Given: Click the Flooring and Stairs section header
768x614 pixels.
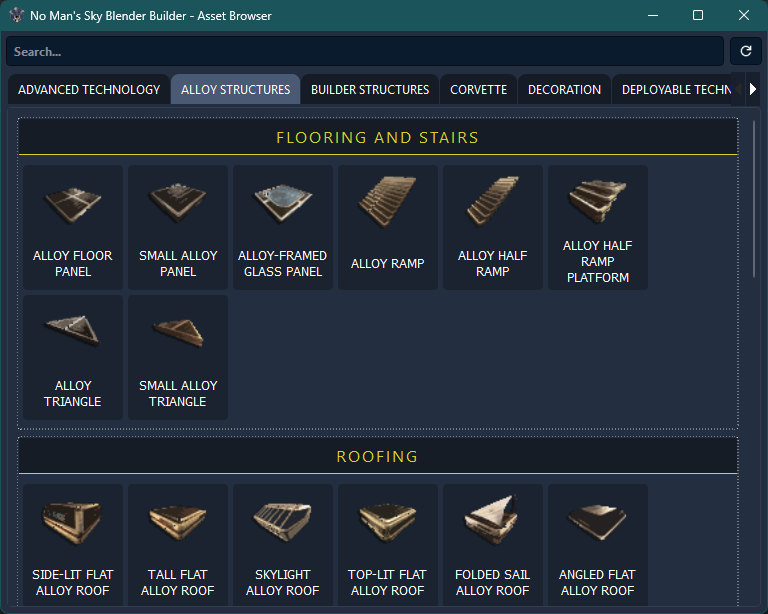Looking at the screenshot, I should pyautogui.click(x=378, y=137).
